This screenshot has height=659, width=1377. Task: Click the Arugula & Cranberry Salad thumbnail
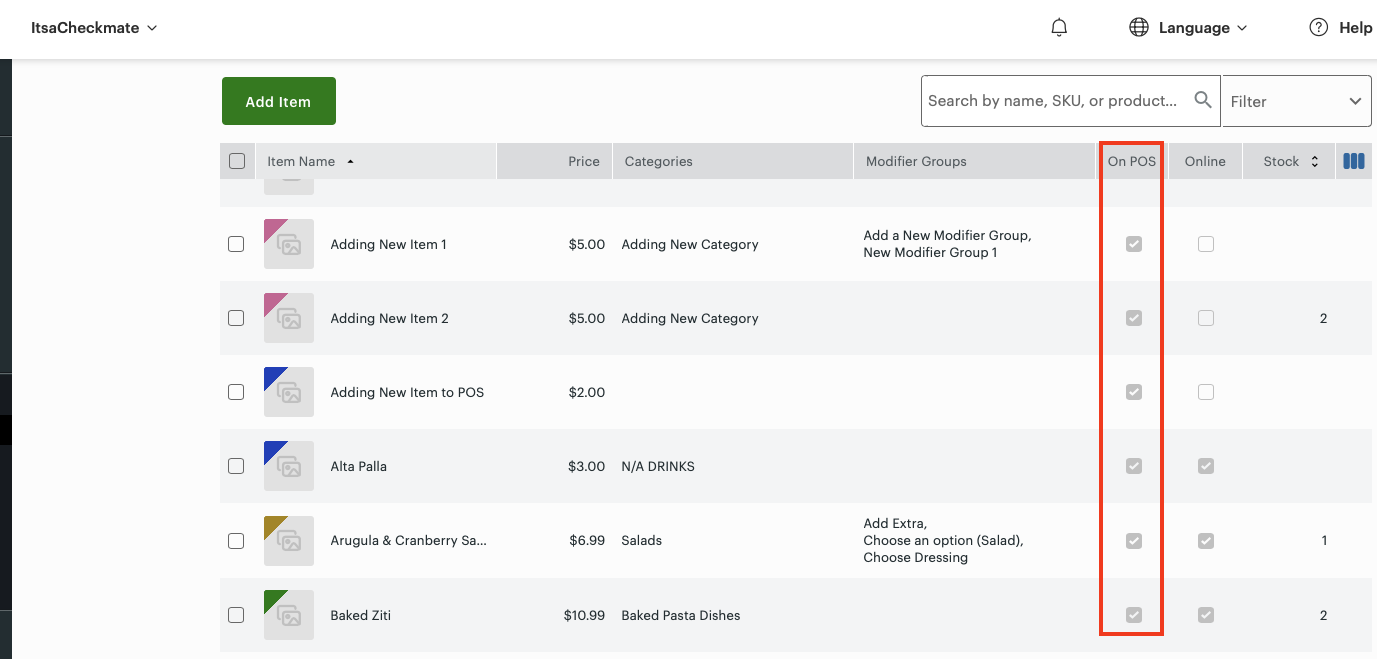click(x=288, y=540)
